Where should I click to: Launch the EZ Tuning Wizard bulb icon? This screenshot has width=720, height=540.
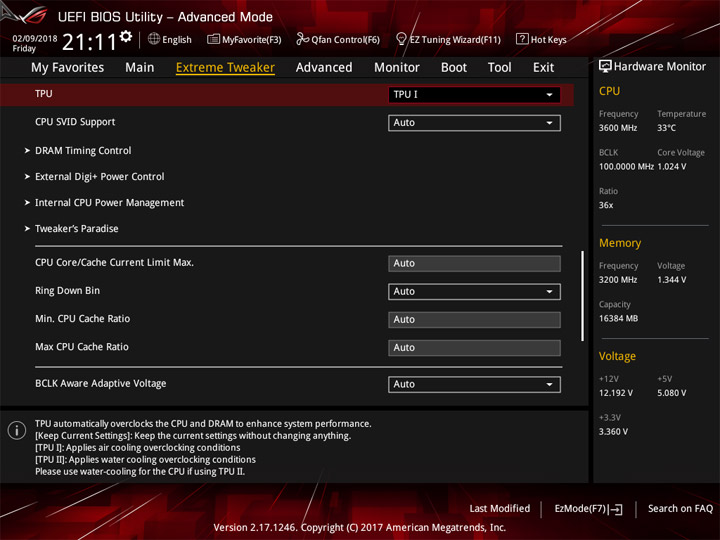401,39
